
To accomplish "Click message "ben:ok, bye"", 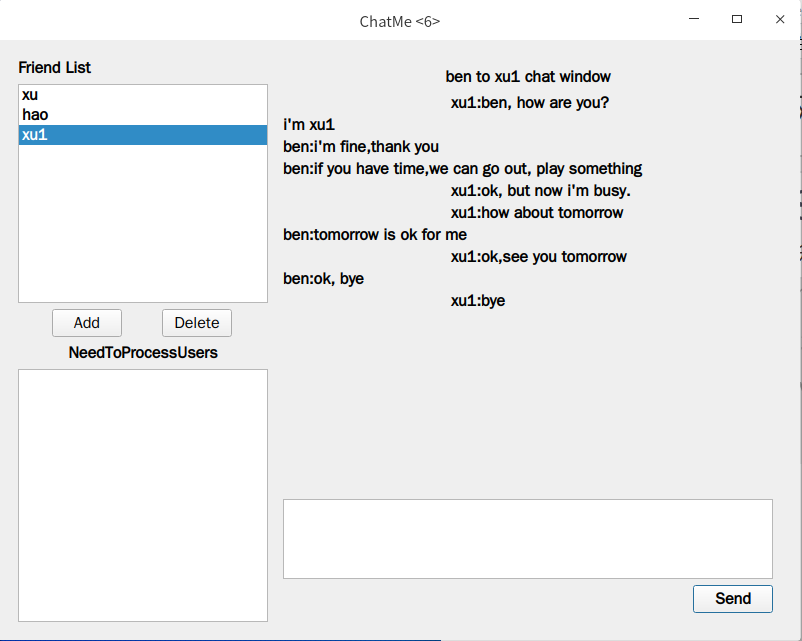I will pyautogui.click(x=324, y=279).
